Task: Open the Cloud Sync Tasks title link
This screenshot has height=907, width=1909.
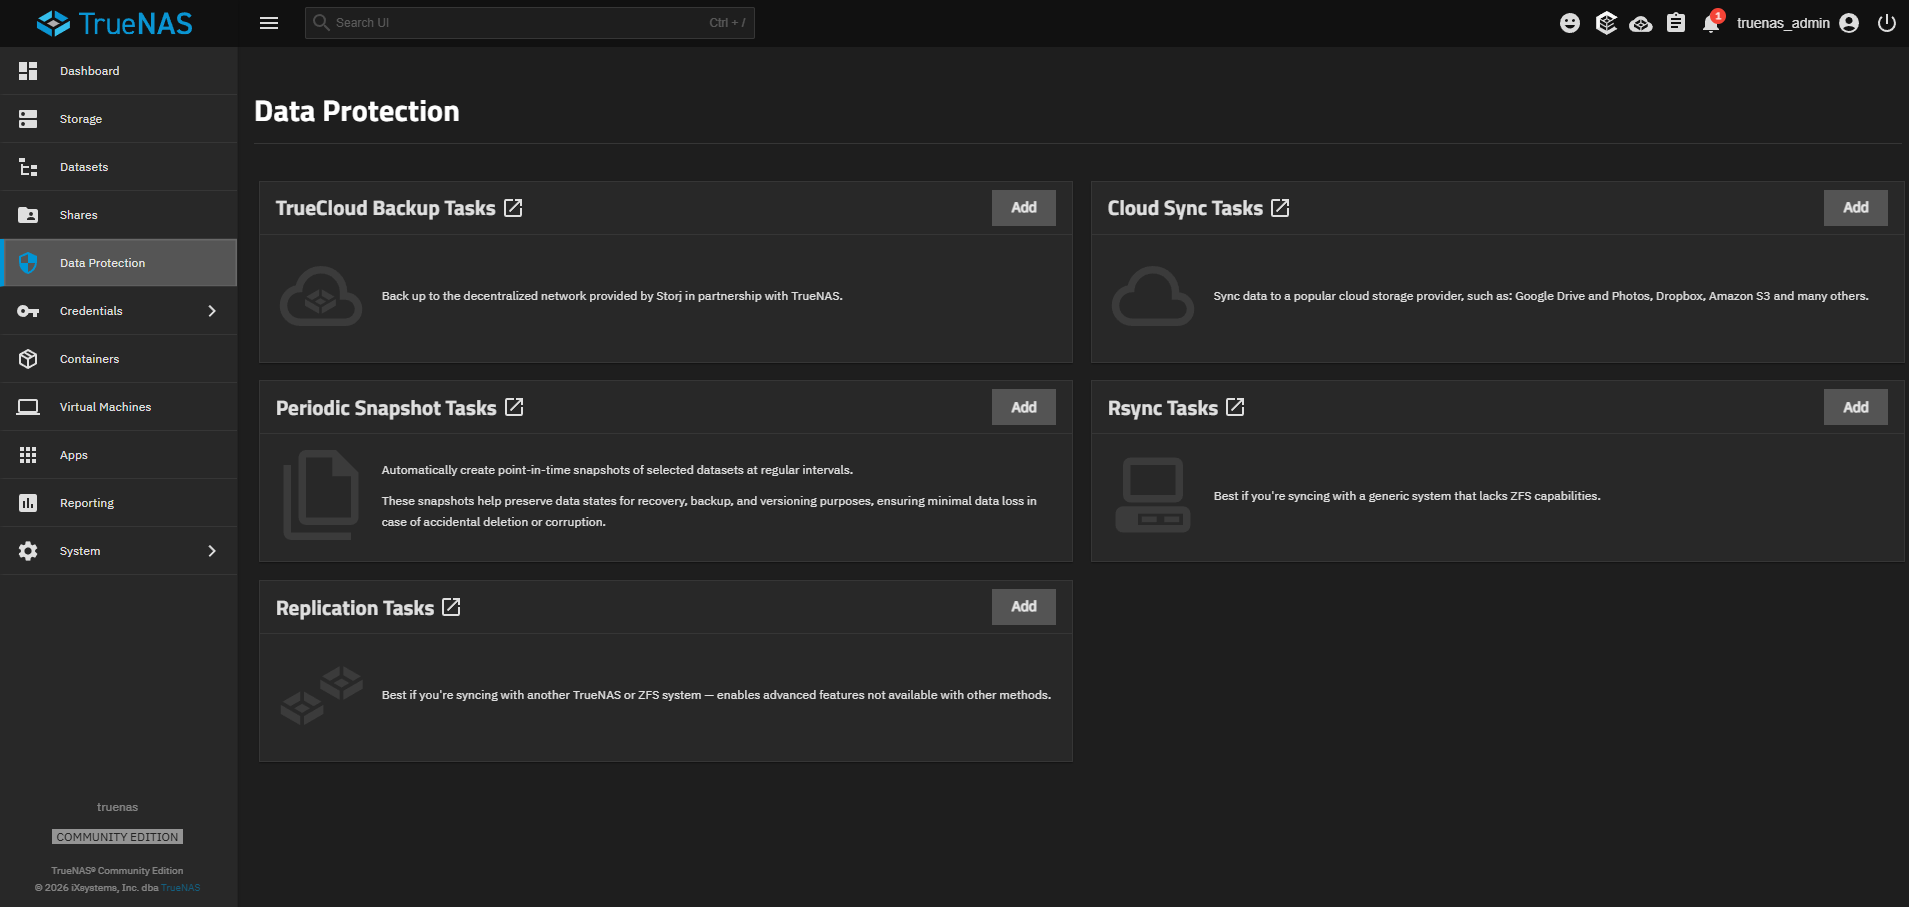Action: [x=1185, y=208]
